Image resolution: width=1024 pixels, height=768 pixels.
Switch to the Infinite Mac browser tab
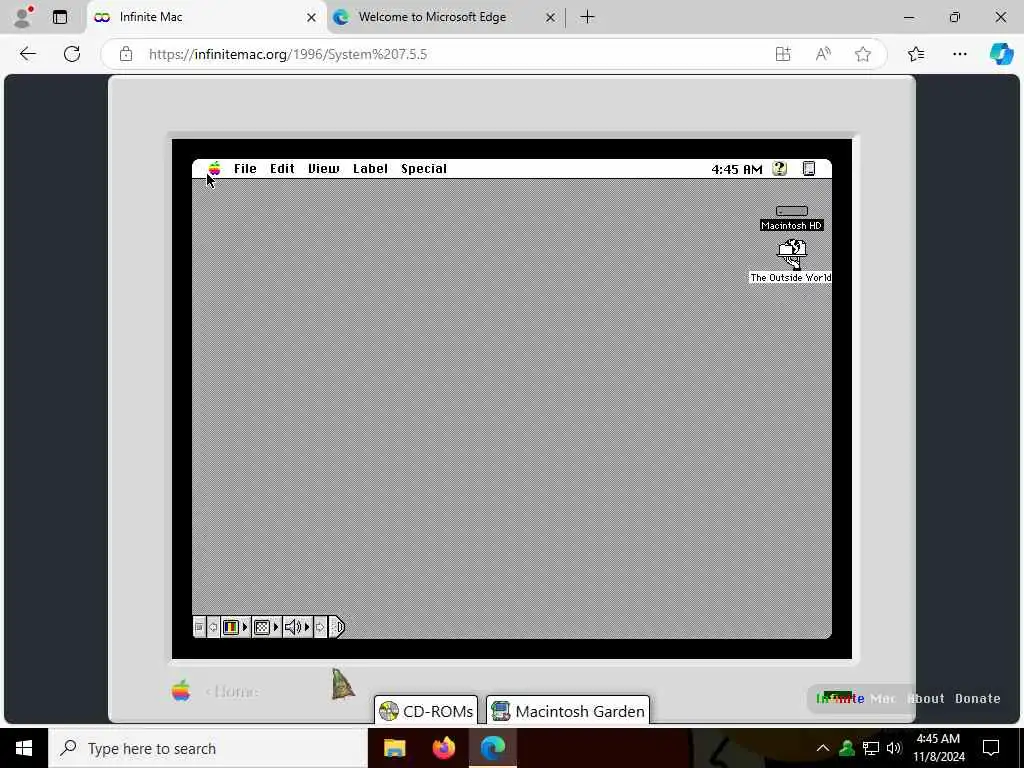coord(206,17)
